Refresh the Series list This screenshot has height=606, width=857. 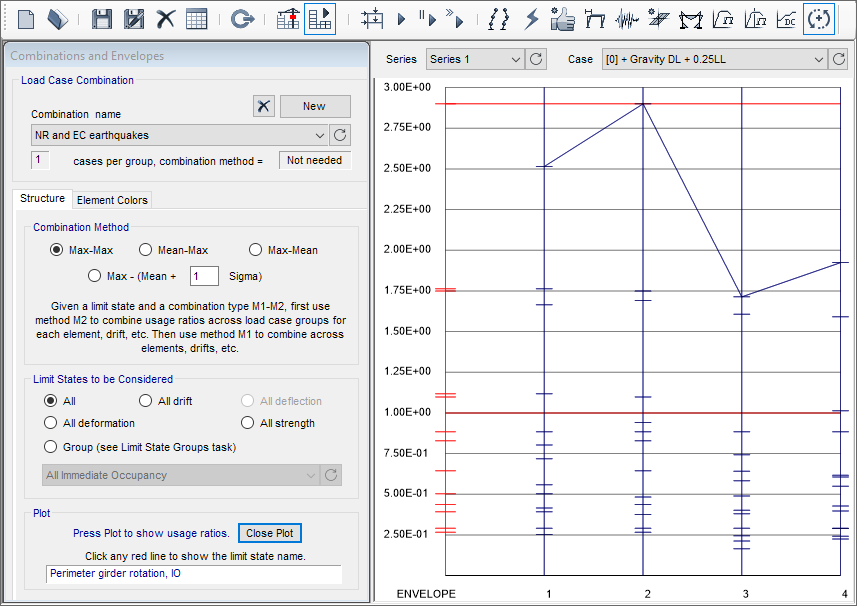536,59
